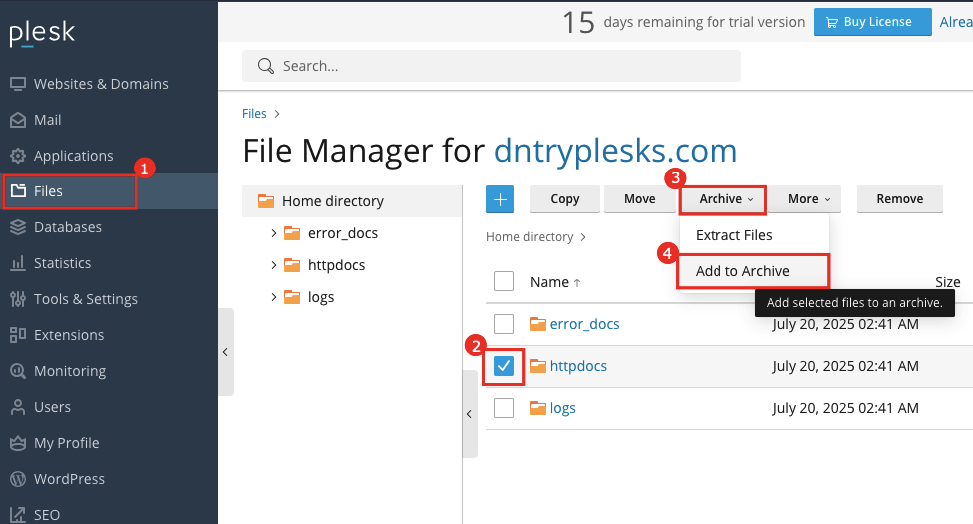Click the logs folder icon in file list
973x524 pixels.
click(537, 408)
